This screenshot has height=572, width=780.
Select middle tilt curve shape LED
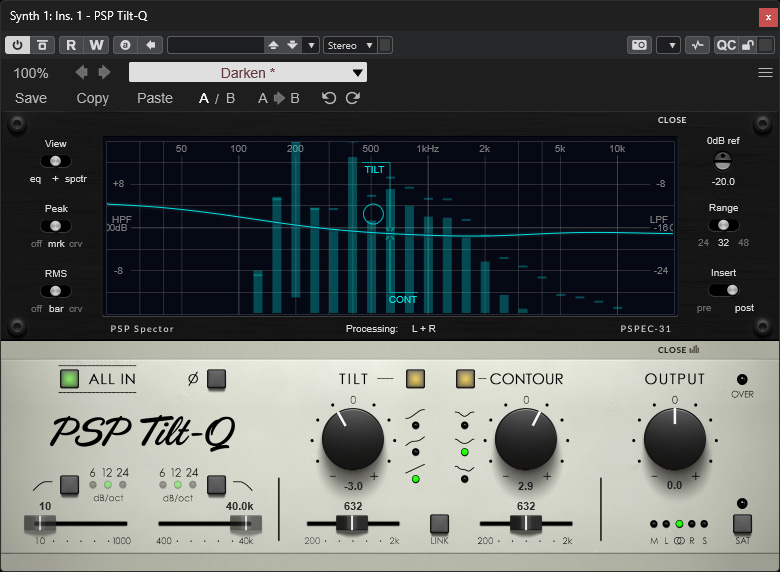coord(415,452)
